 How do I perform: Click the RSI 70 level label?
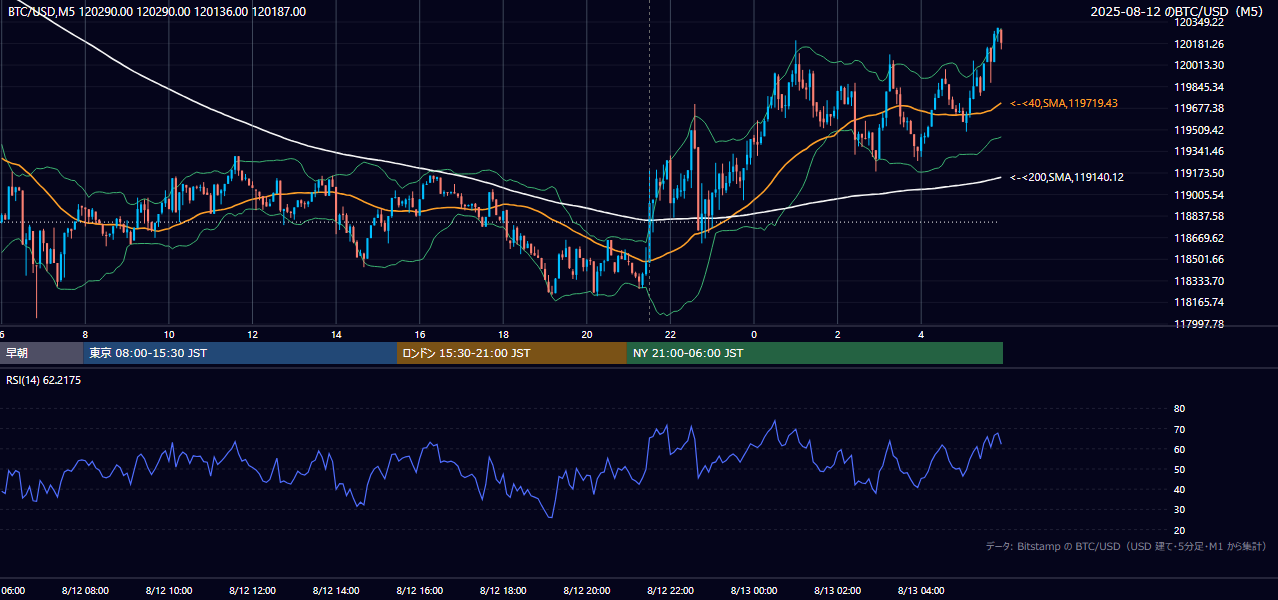(x=1179, y=429)
